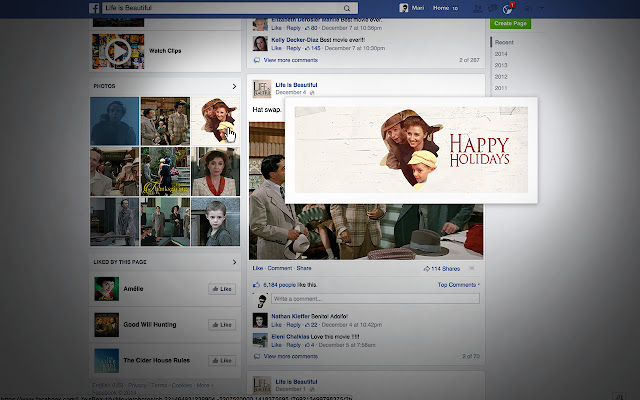Select Recent in the timeline
The width and height of the screenshot is (640, 400).
click(x=504, y=43)
